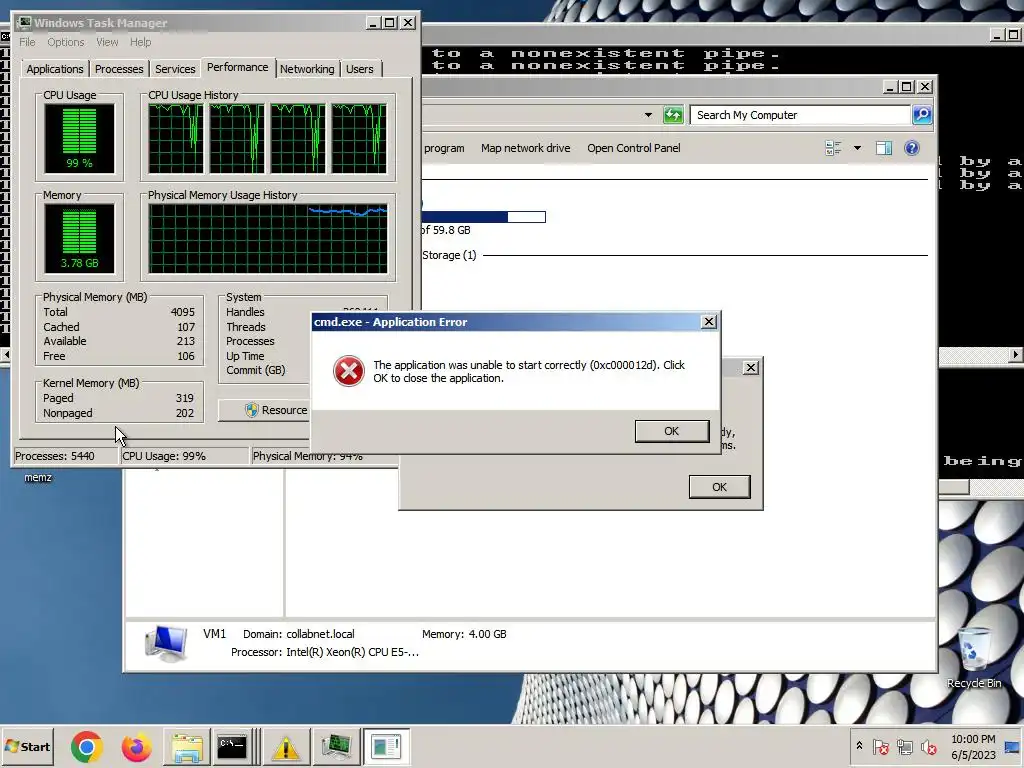Image resolution: width=1024 pixels, height=768 pixels.
Task: Click the CPU Usage 99% gauge
Action: point(79,138)
